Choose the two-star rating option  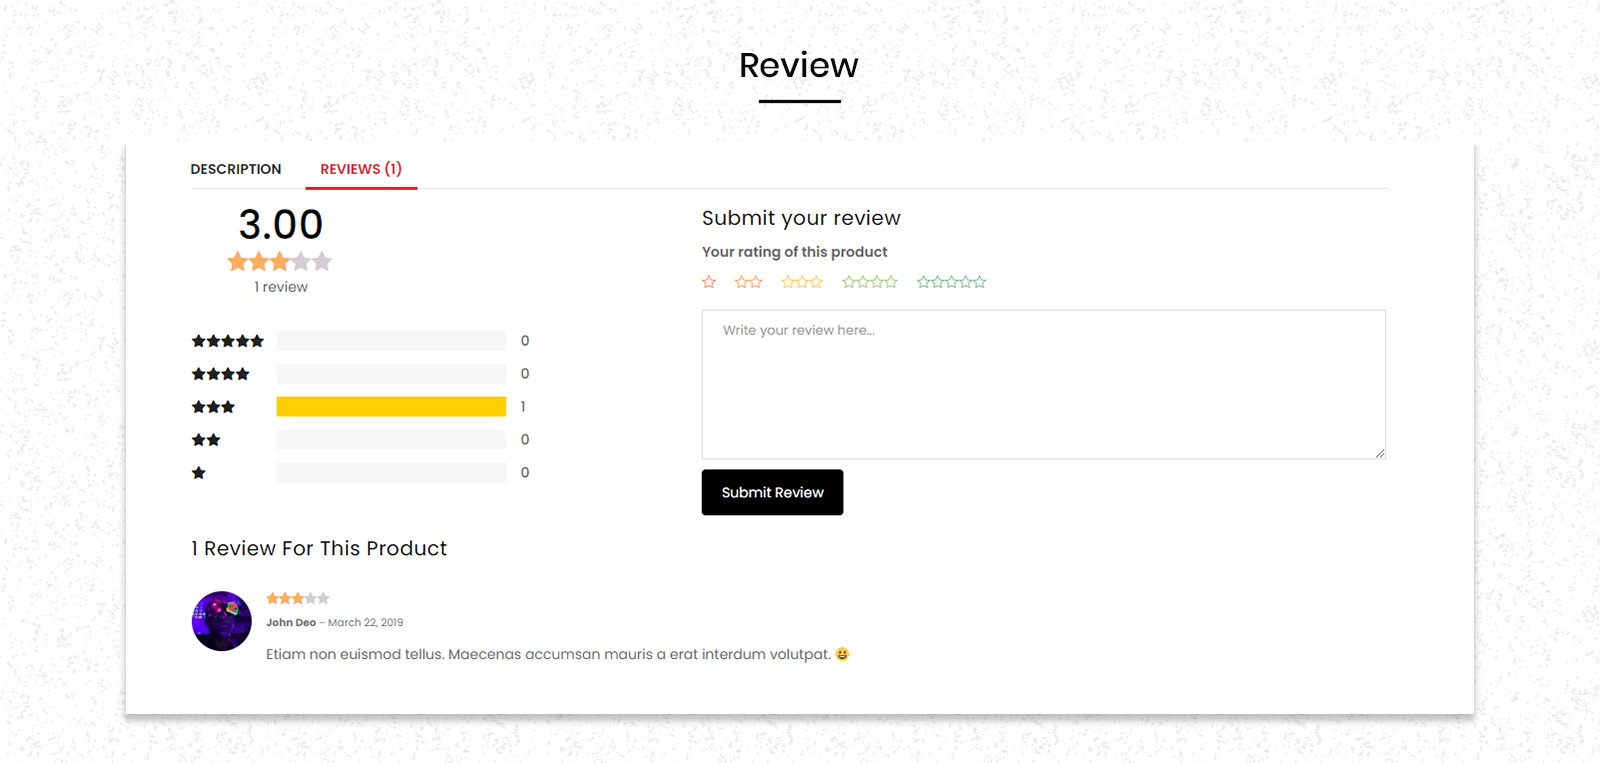coord(748,282)
